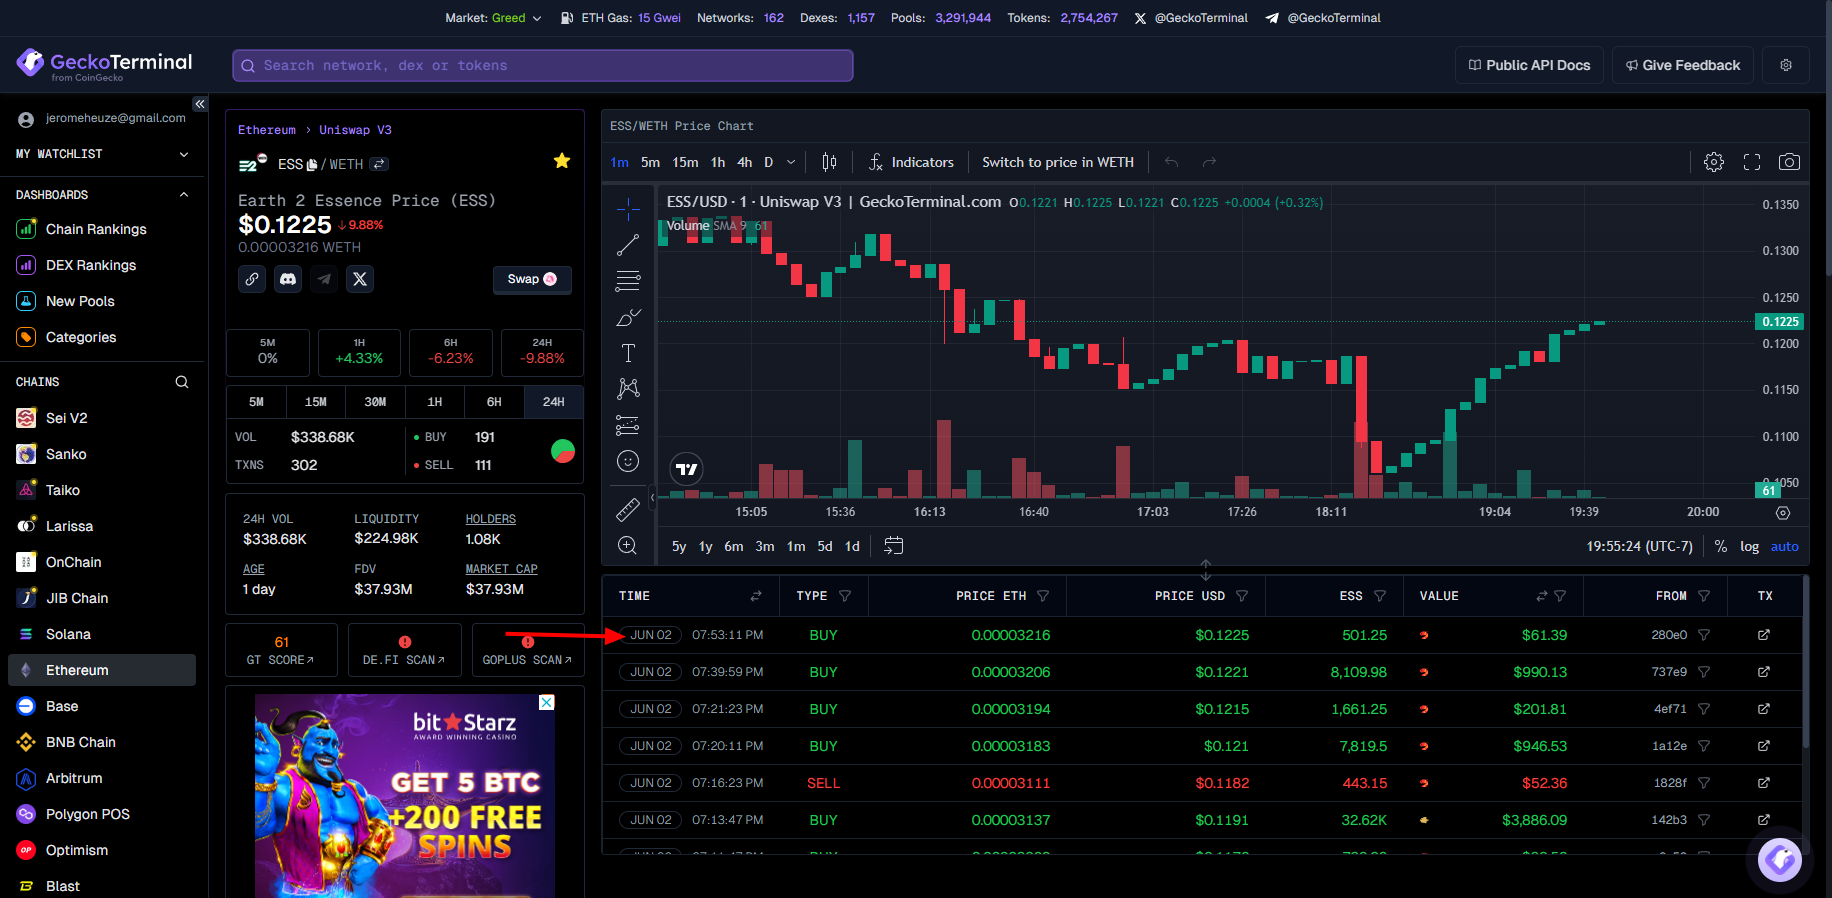1832x898 pixels.
Task: Open Public API Docs
Action: point(1529,65)
